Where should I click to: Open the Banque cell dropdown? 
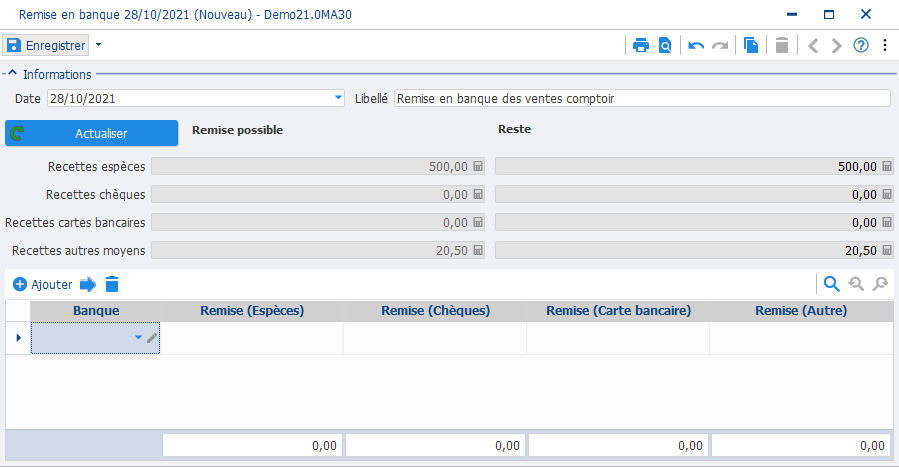[x=138, y=338]
